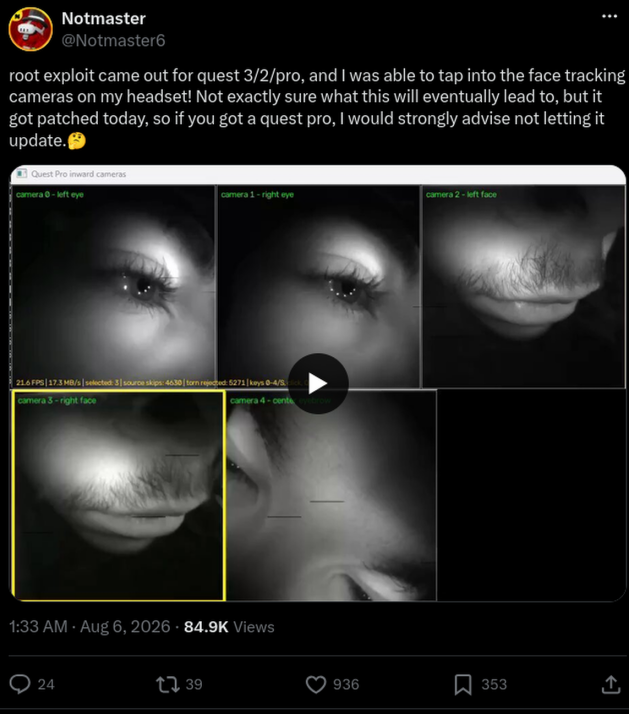Screen dimensions: 629x714
Task: Click the reply speech bubble icon
Action: point(20,684)
